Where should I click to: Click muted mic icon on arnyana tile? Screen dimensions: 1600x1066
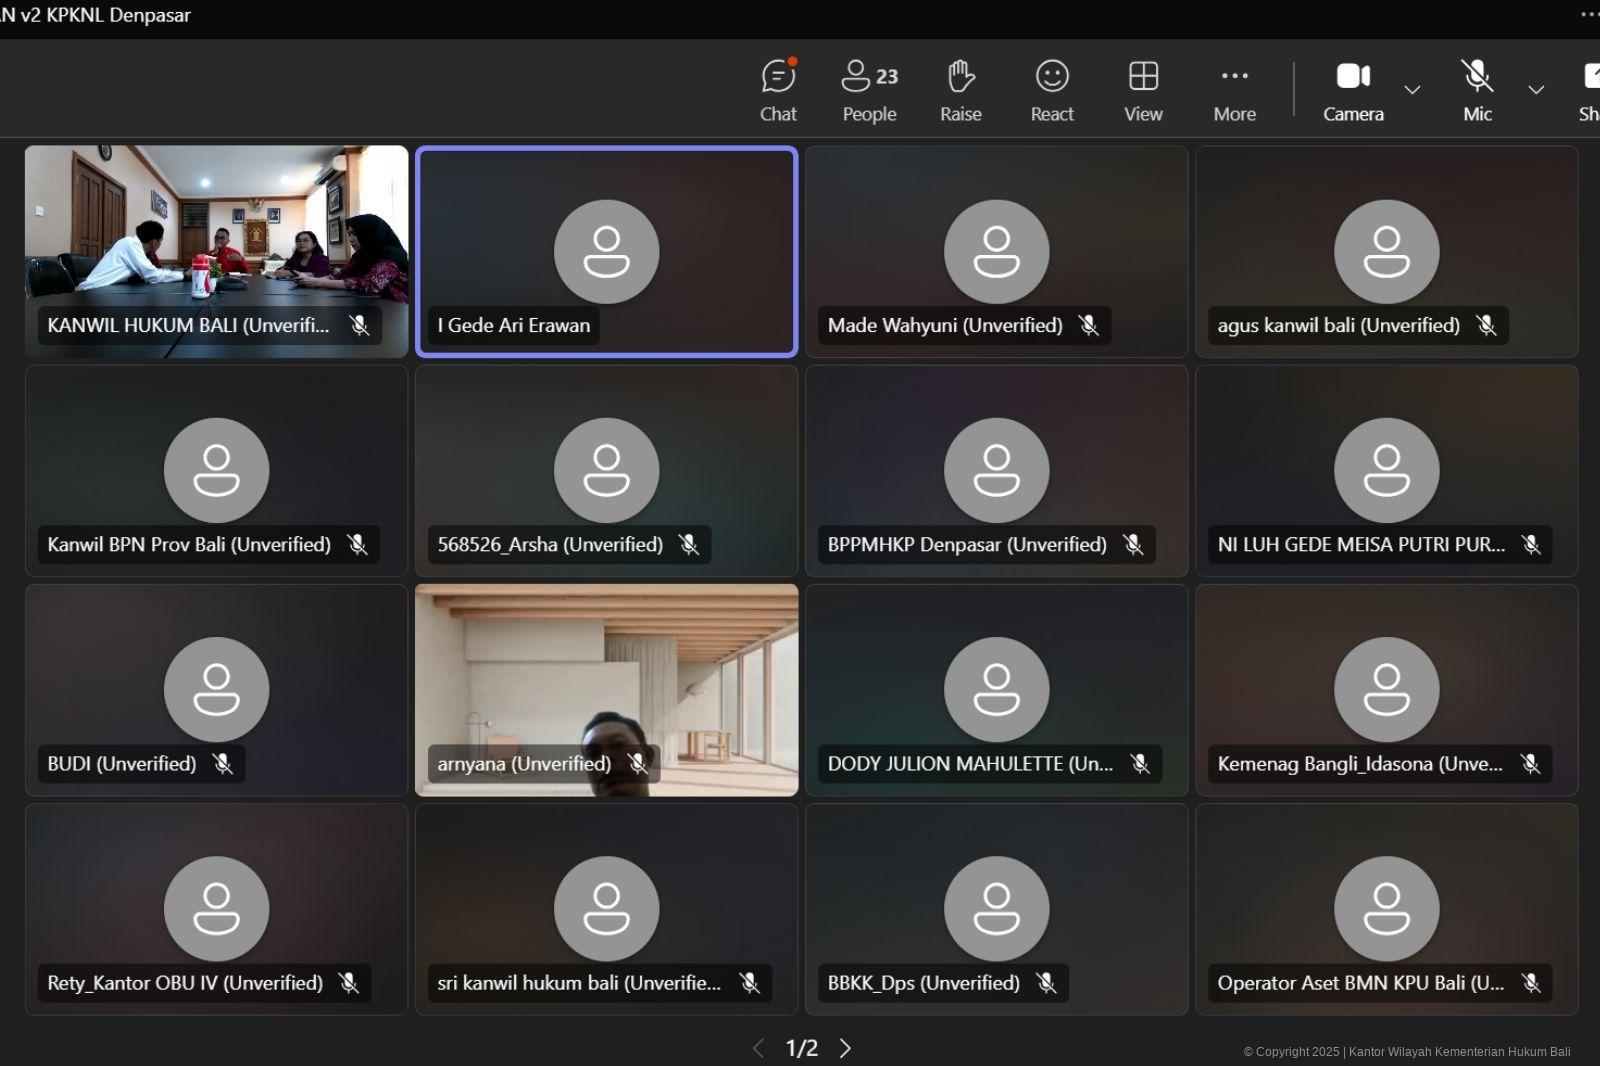tap(637, 764)
